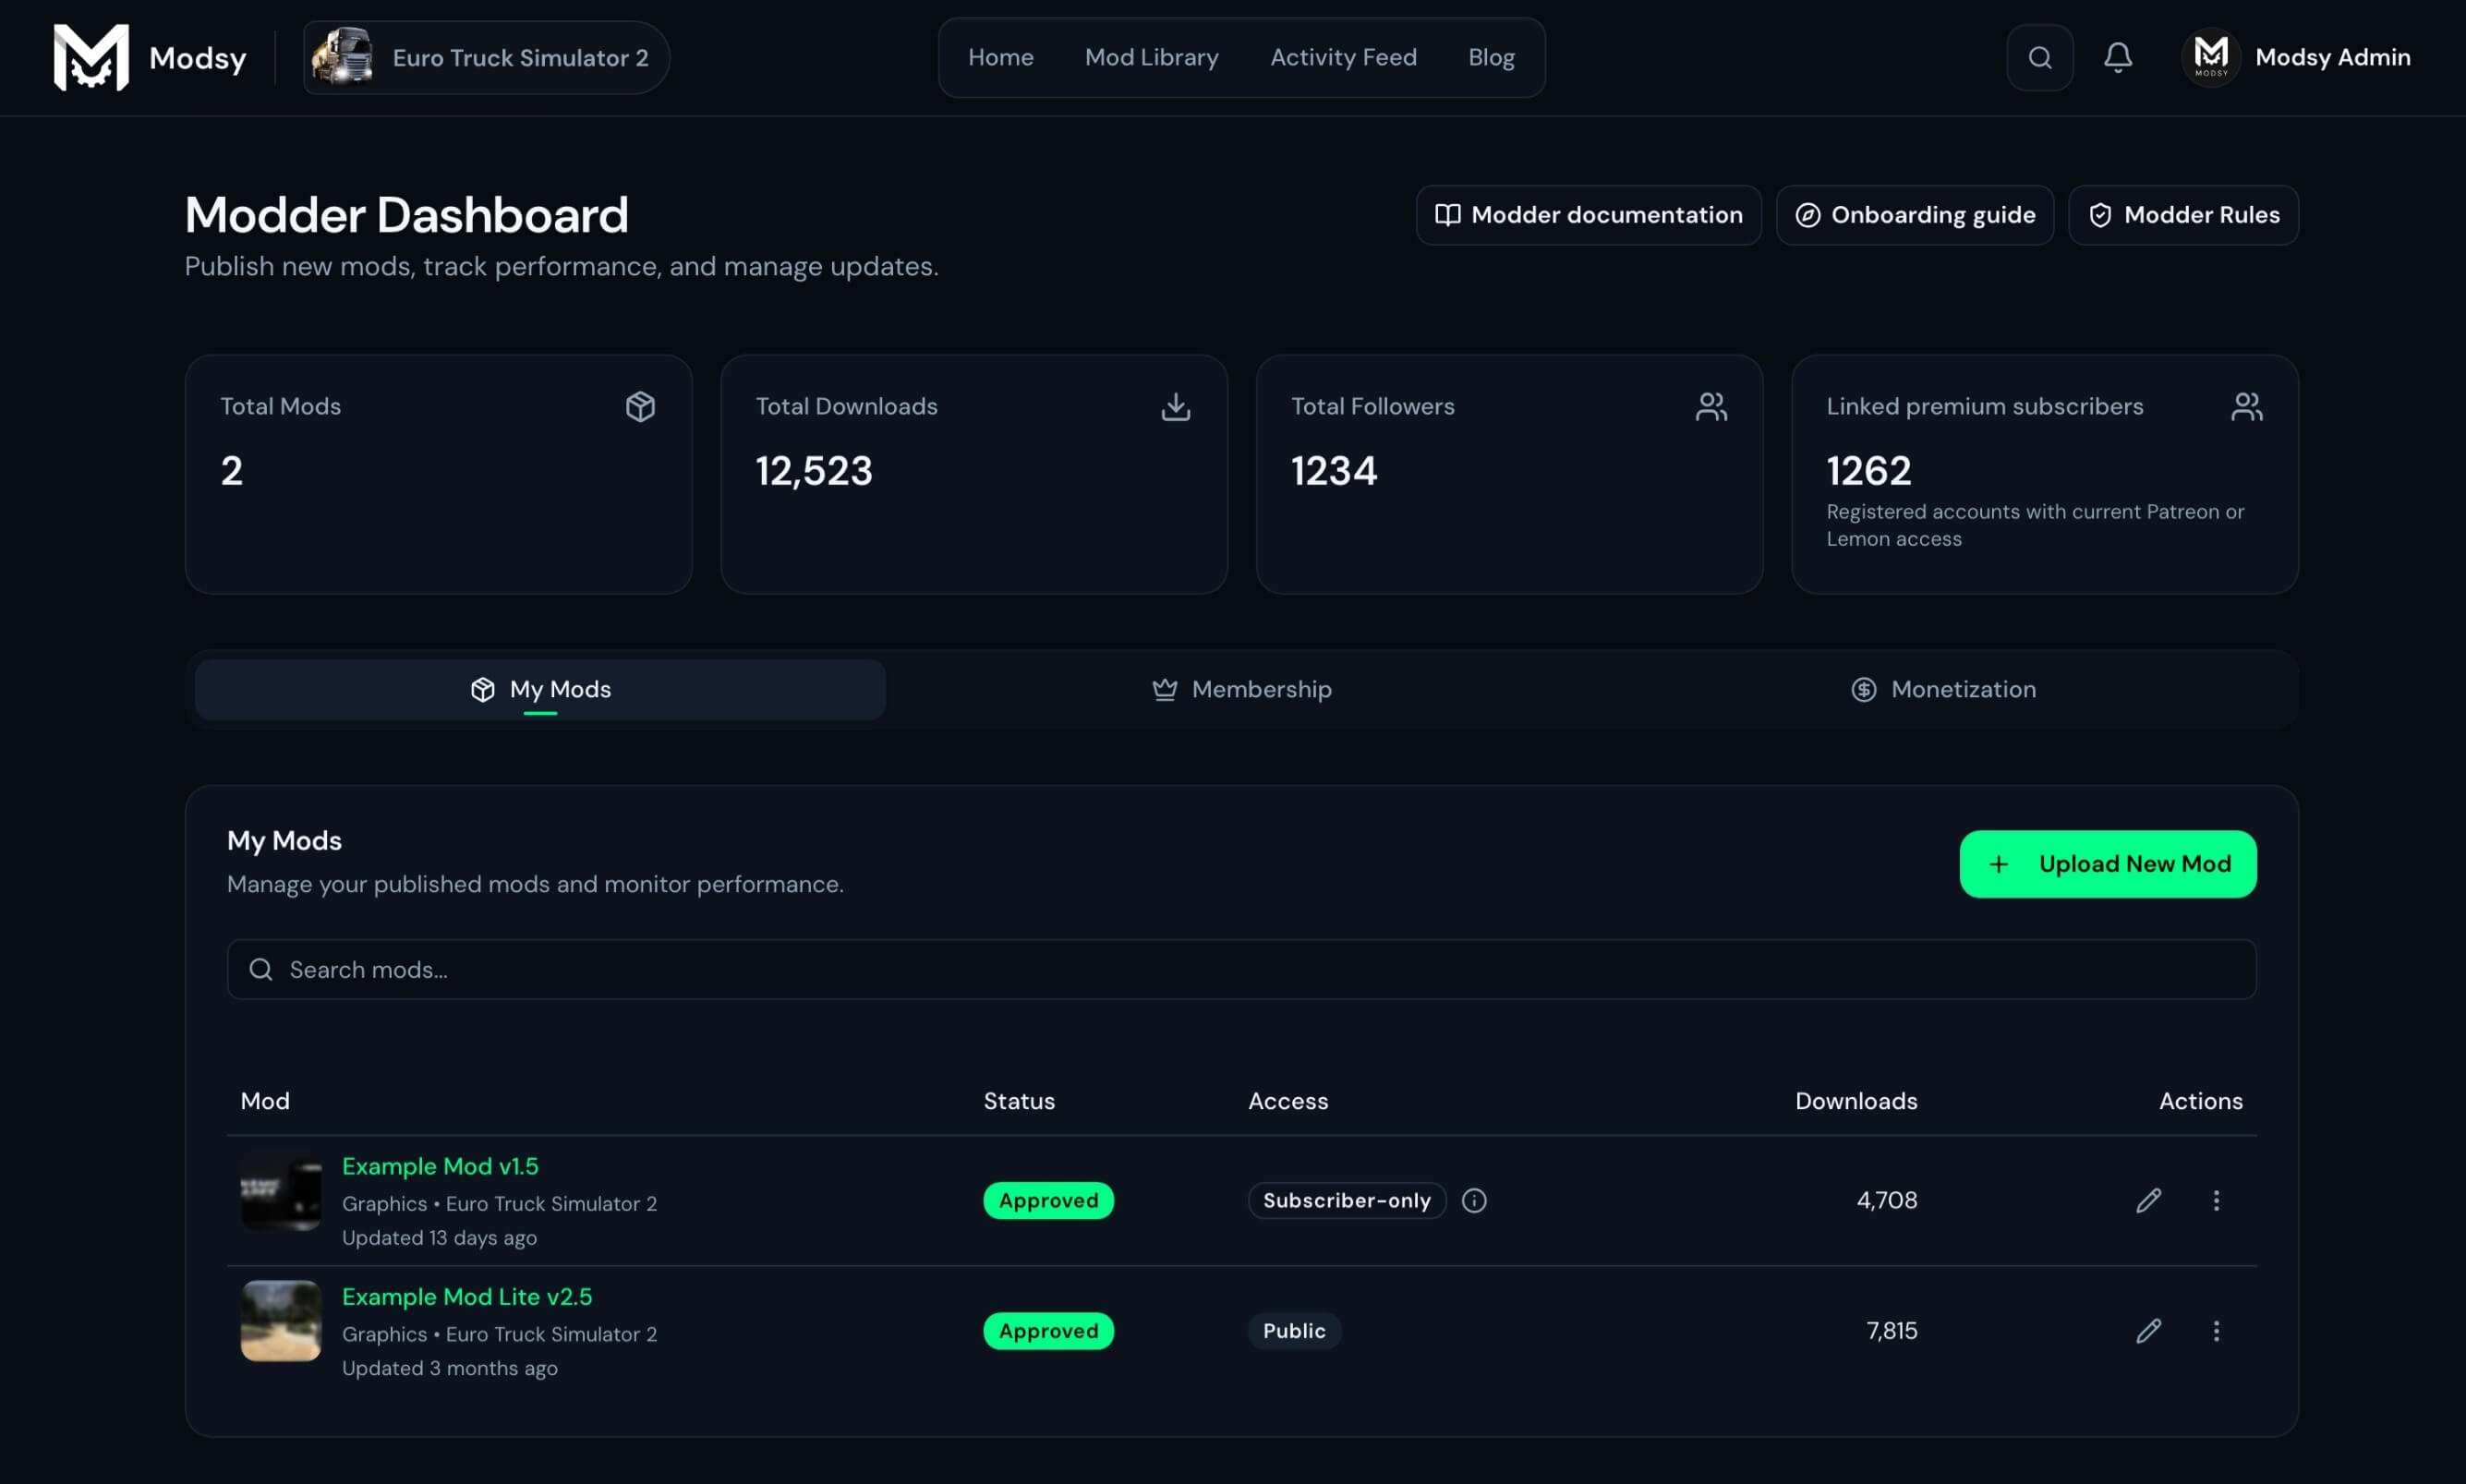Switch to the Membership tab
This screenshot has height=1484, width=2466.
1241,690
